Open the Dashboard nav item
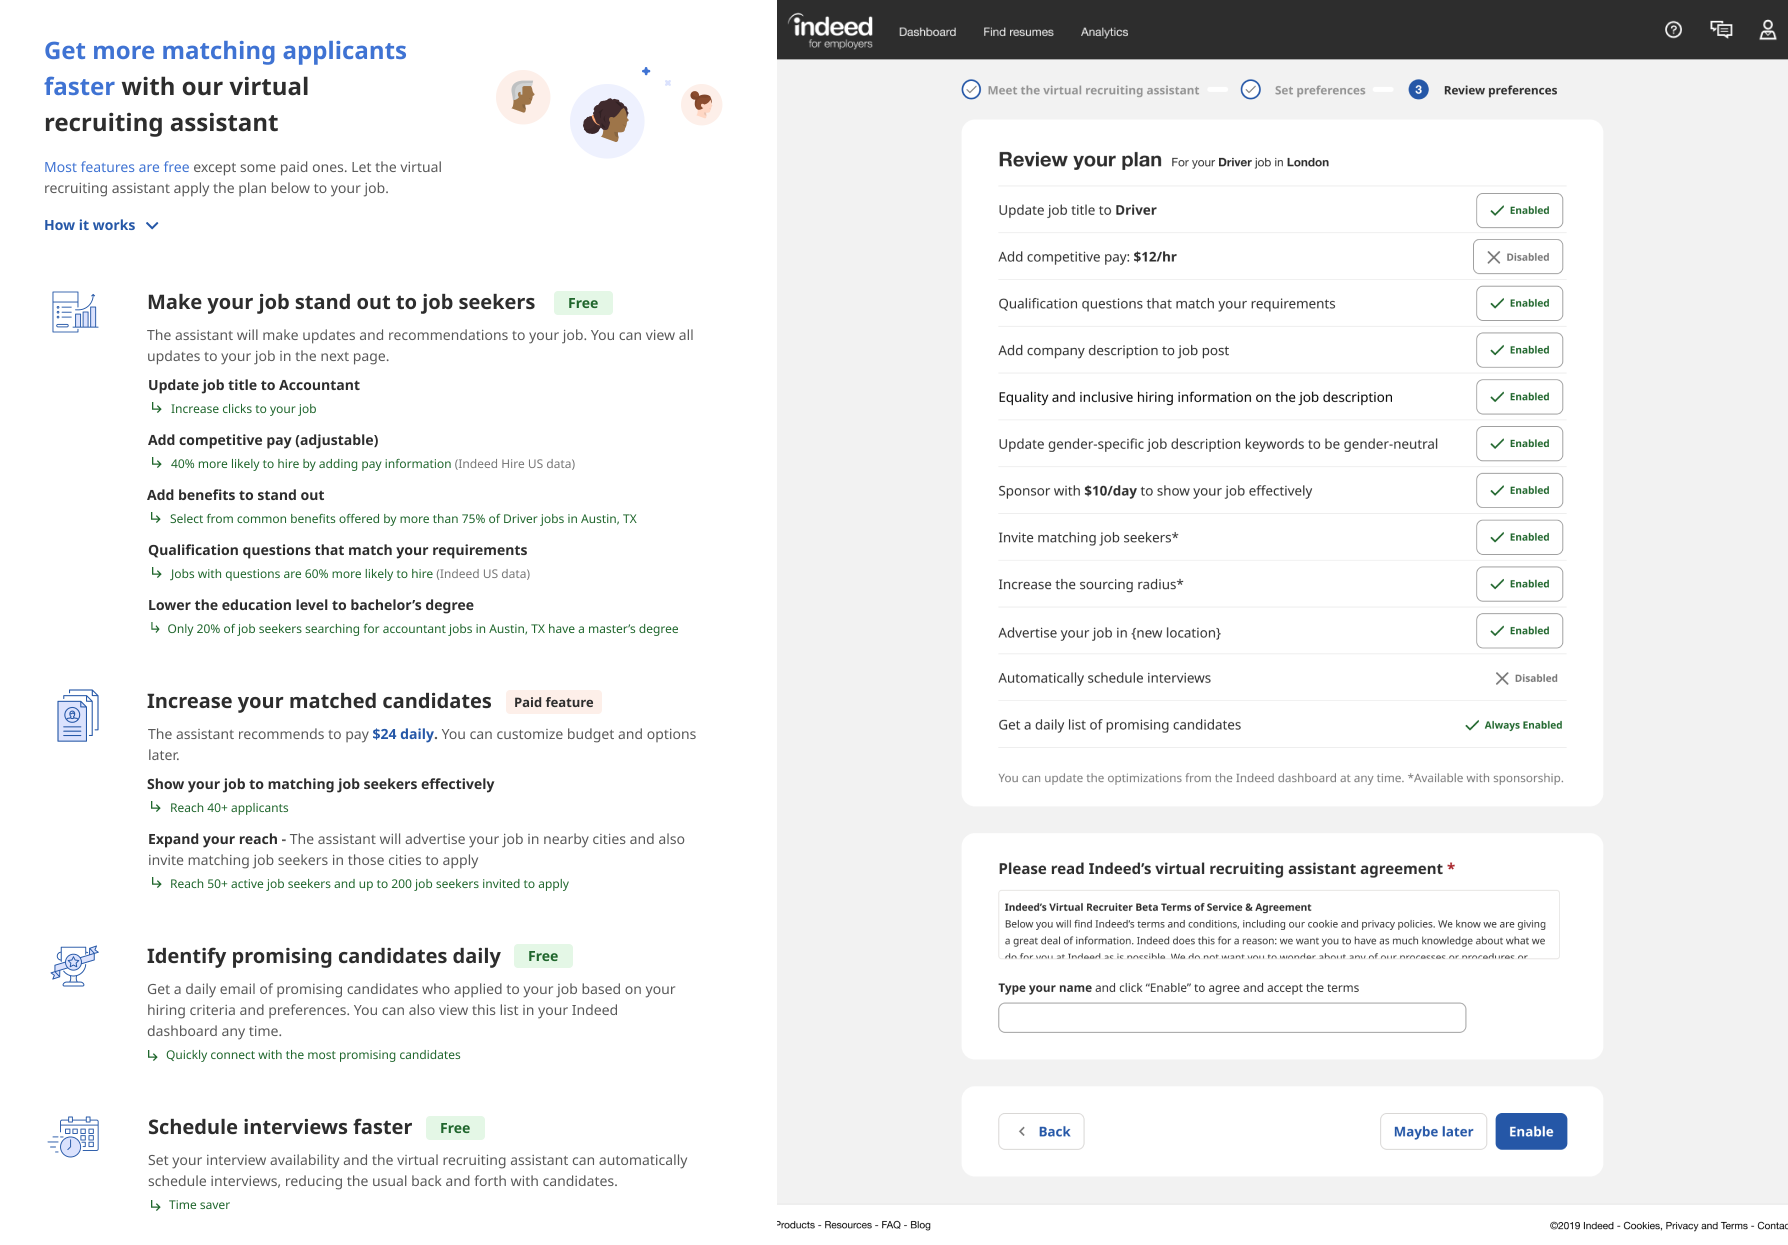The image size is (1788, 1245). [x=927, y=32]
